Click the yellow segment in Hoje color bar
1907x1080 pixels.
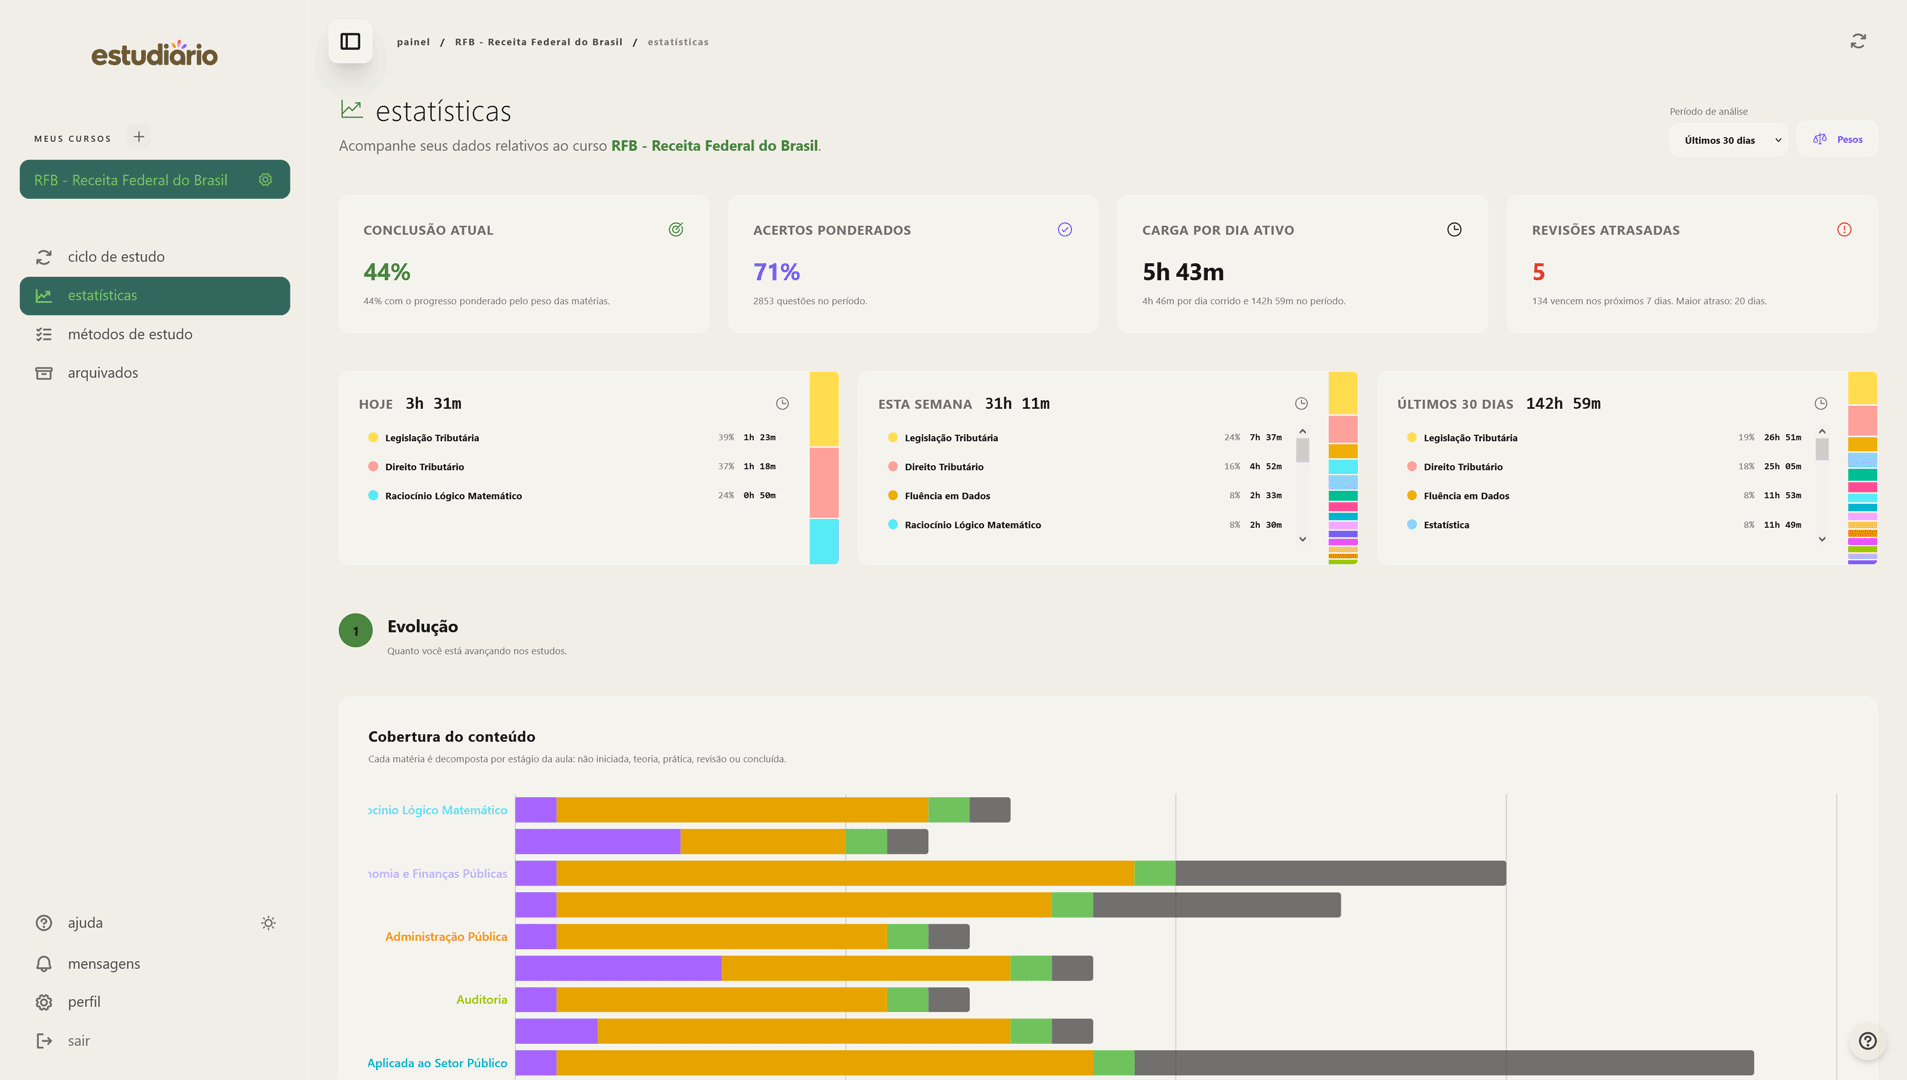click(824, 409)
